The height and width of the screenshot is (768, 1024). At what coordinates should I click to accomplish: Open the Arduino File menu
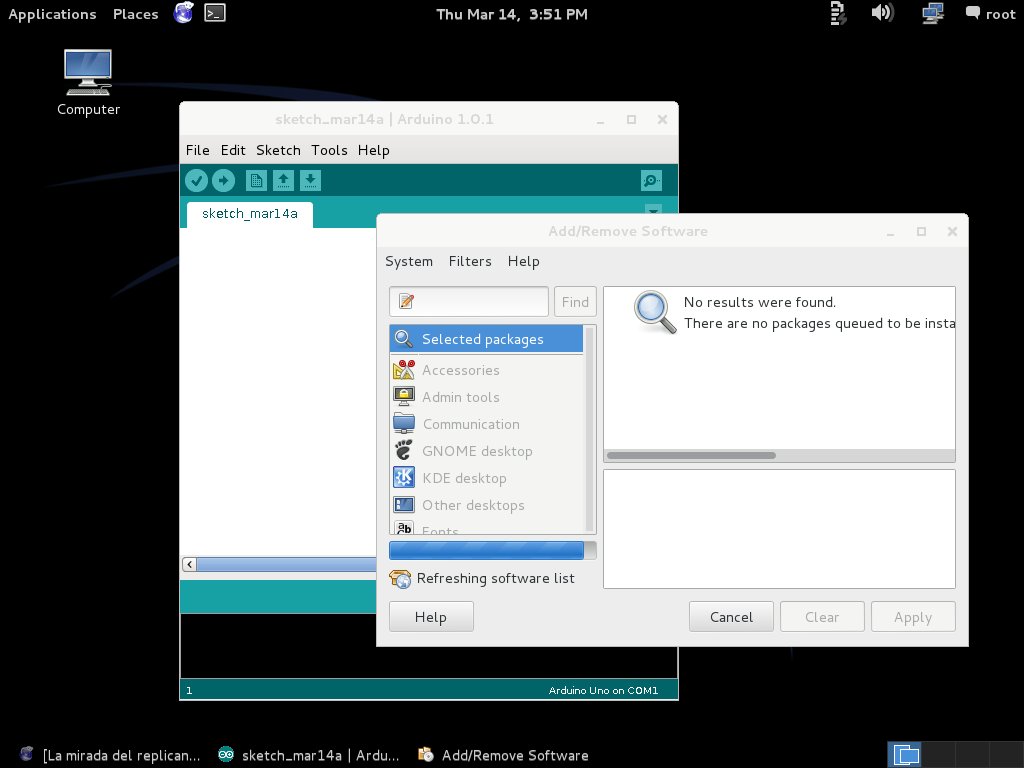[198, 150]
